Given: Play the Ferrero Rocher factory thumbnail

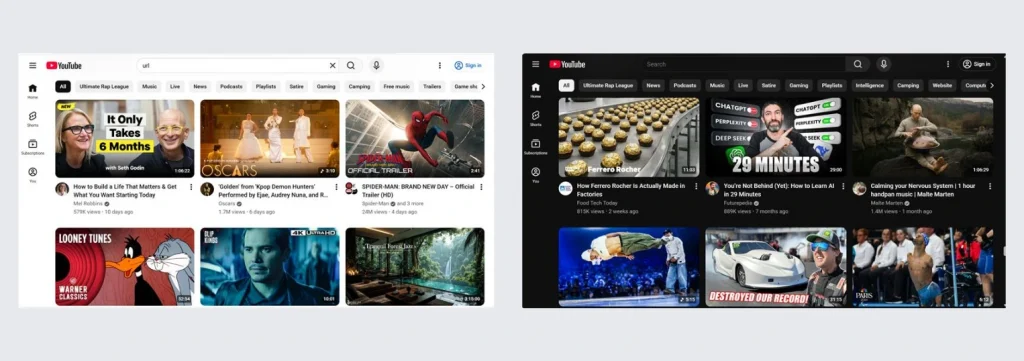Looking at the screenshot, I should tap(629, 137).
